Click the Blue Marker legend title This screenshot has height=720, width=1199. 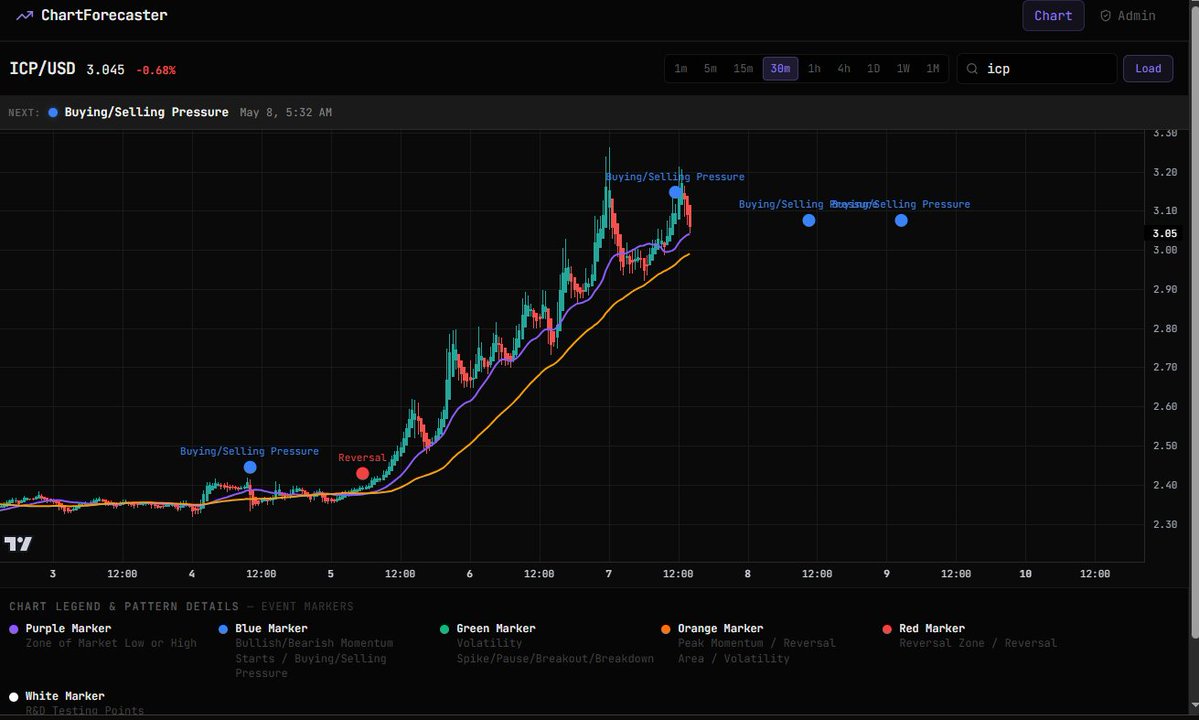click(271, 628)
